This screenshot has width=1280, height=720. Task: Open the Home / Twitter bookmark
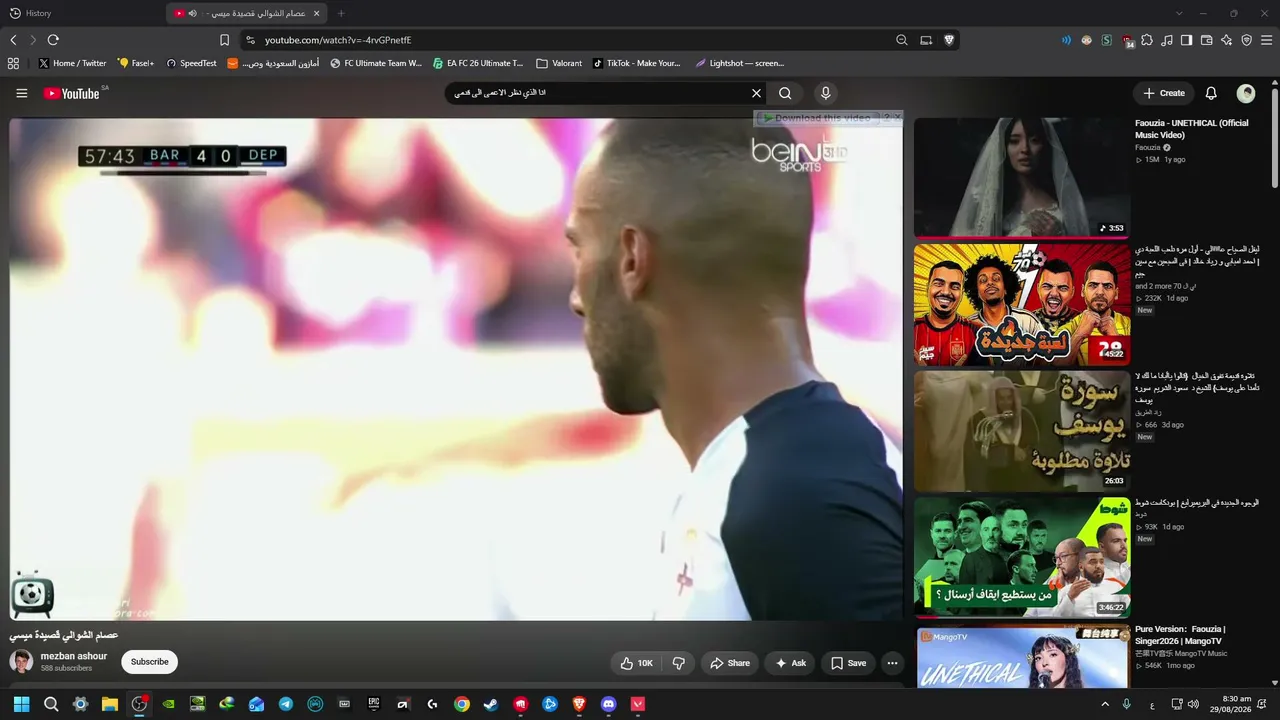point(72,63)
